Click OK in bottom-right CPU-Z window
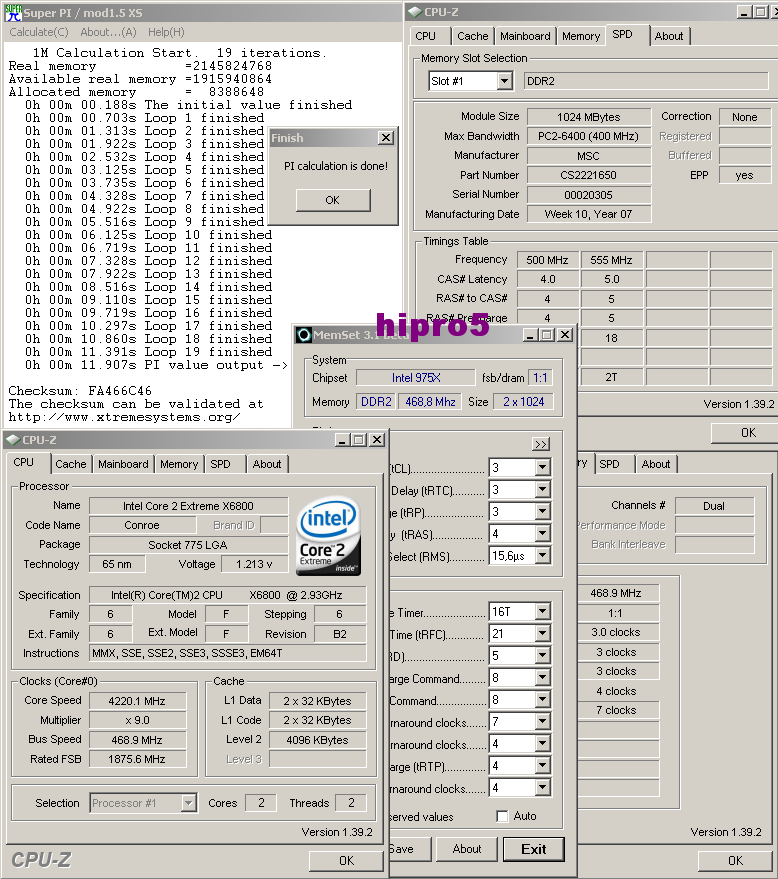 coord(735,861)
